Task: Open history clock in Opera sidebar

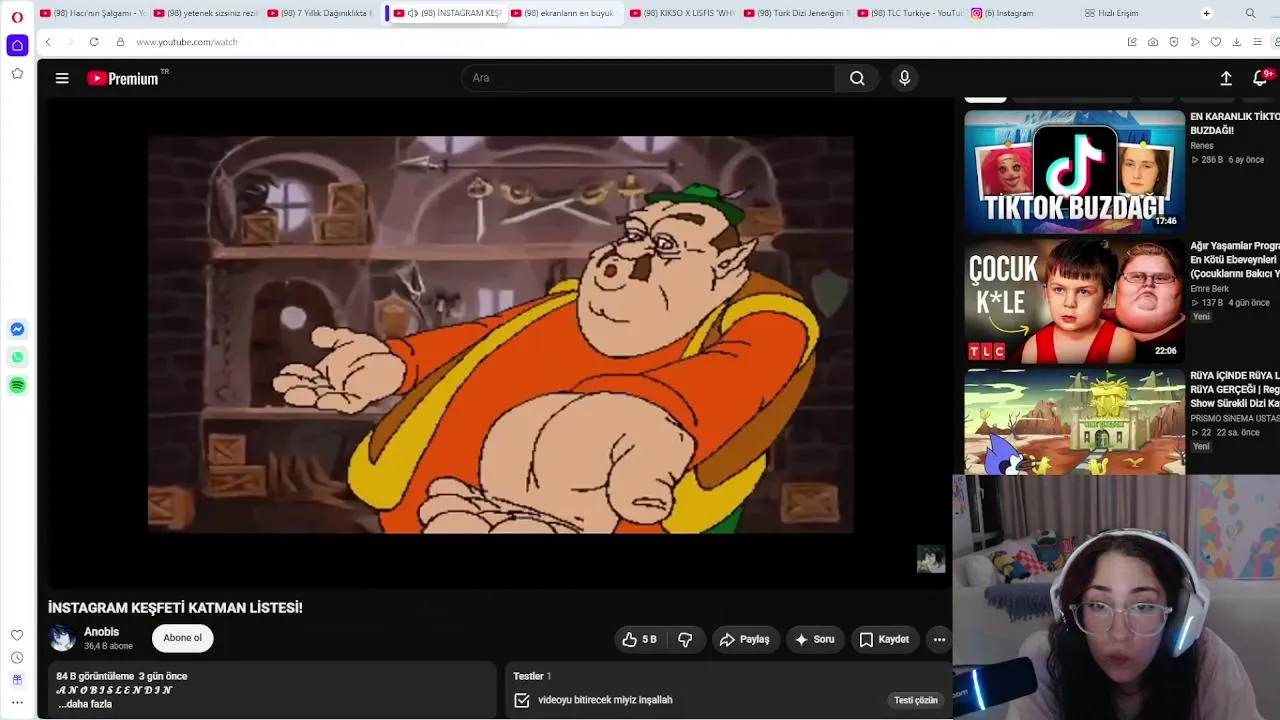Action: pyautogui.click(x=17, y=657)
